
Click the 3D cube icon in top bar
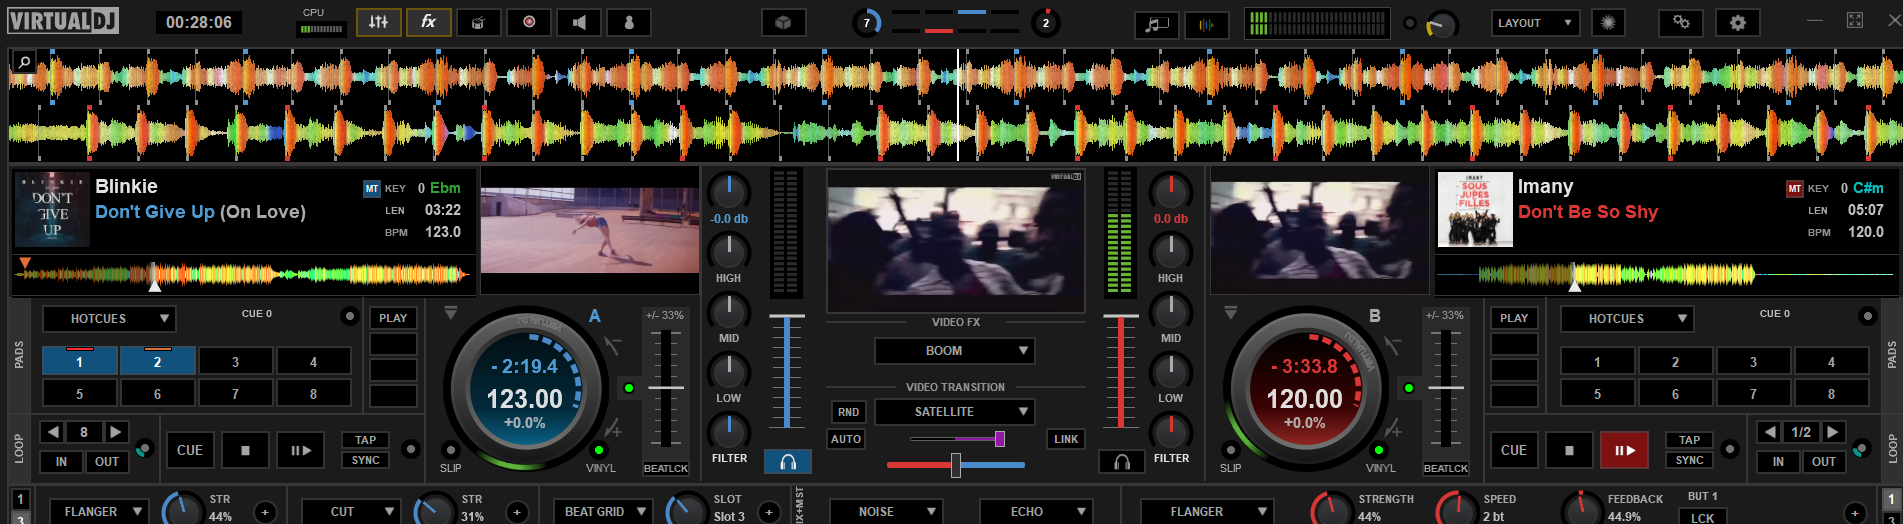click(784, 22)
